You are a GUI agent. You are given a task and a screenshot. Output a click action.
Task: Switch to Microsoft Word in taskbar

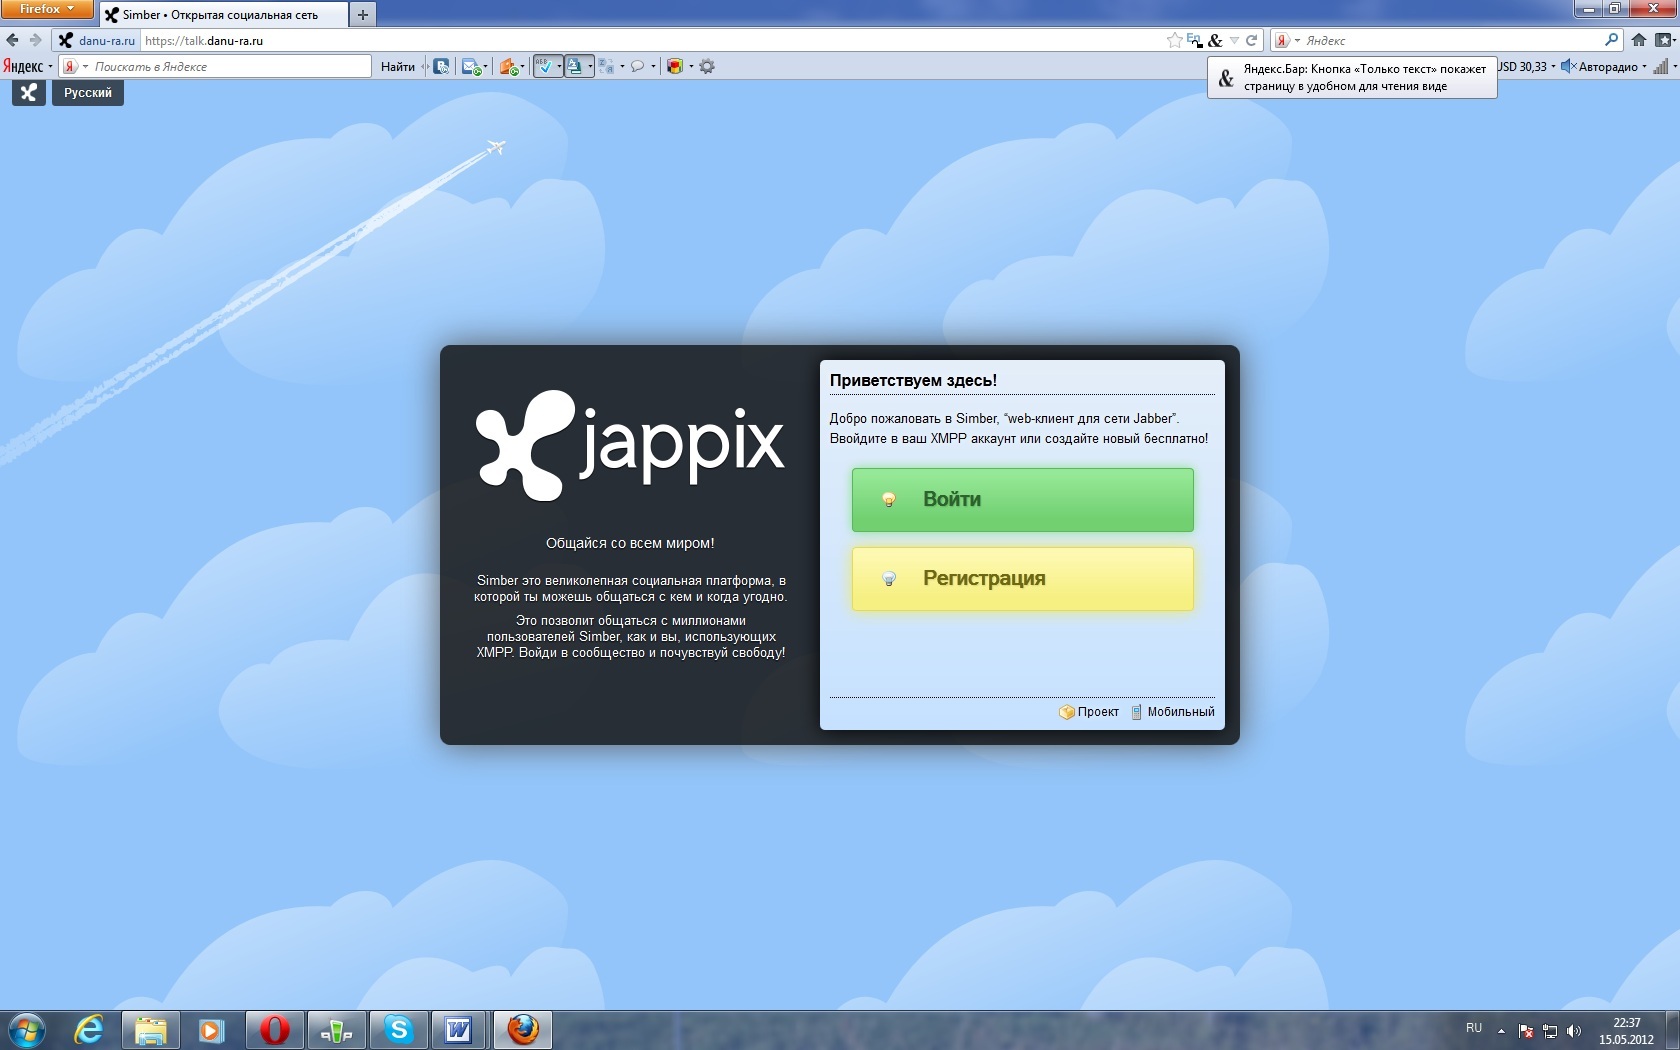(x=459, y=1030)
